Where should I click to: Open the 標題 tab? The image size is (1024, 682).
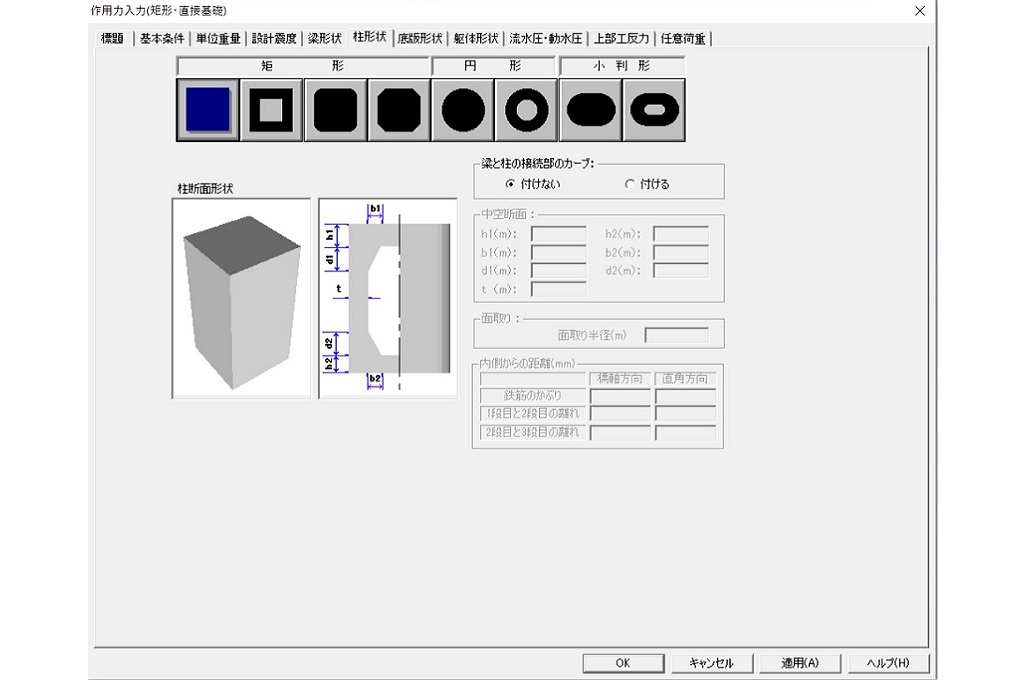click(x=112, y=39)
